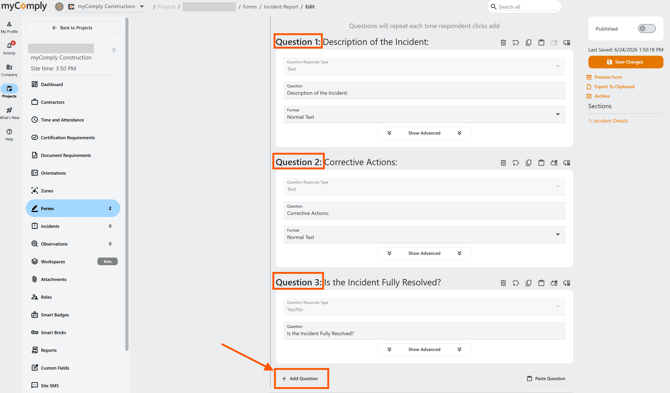The image size is (670, 393).
Task: Click the clipboard paste icon on Question 1
Action: pos(541,43)
